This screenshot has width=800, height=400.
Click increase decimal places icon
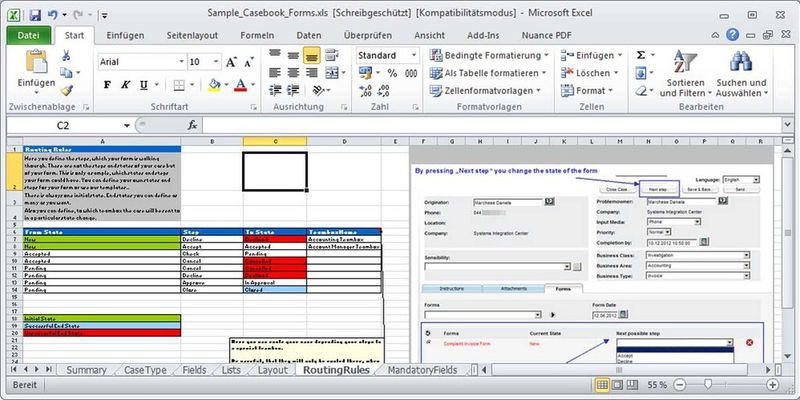(365, 91)
